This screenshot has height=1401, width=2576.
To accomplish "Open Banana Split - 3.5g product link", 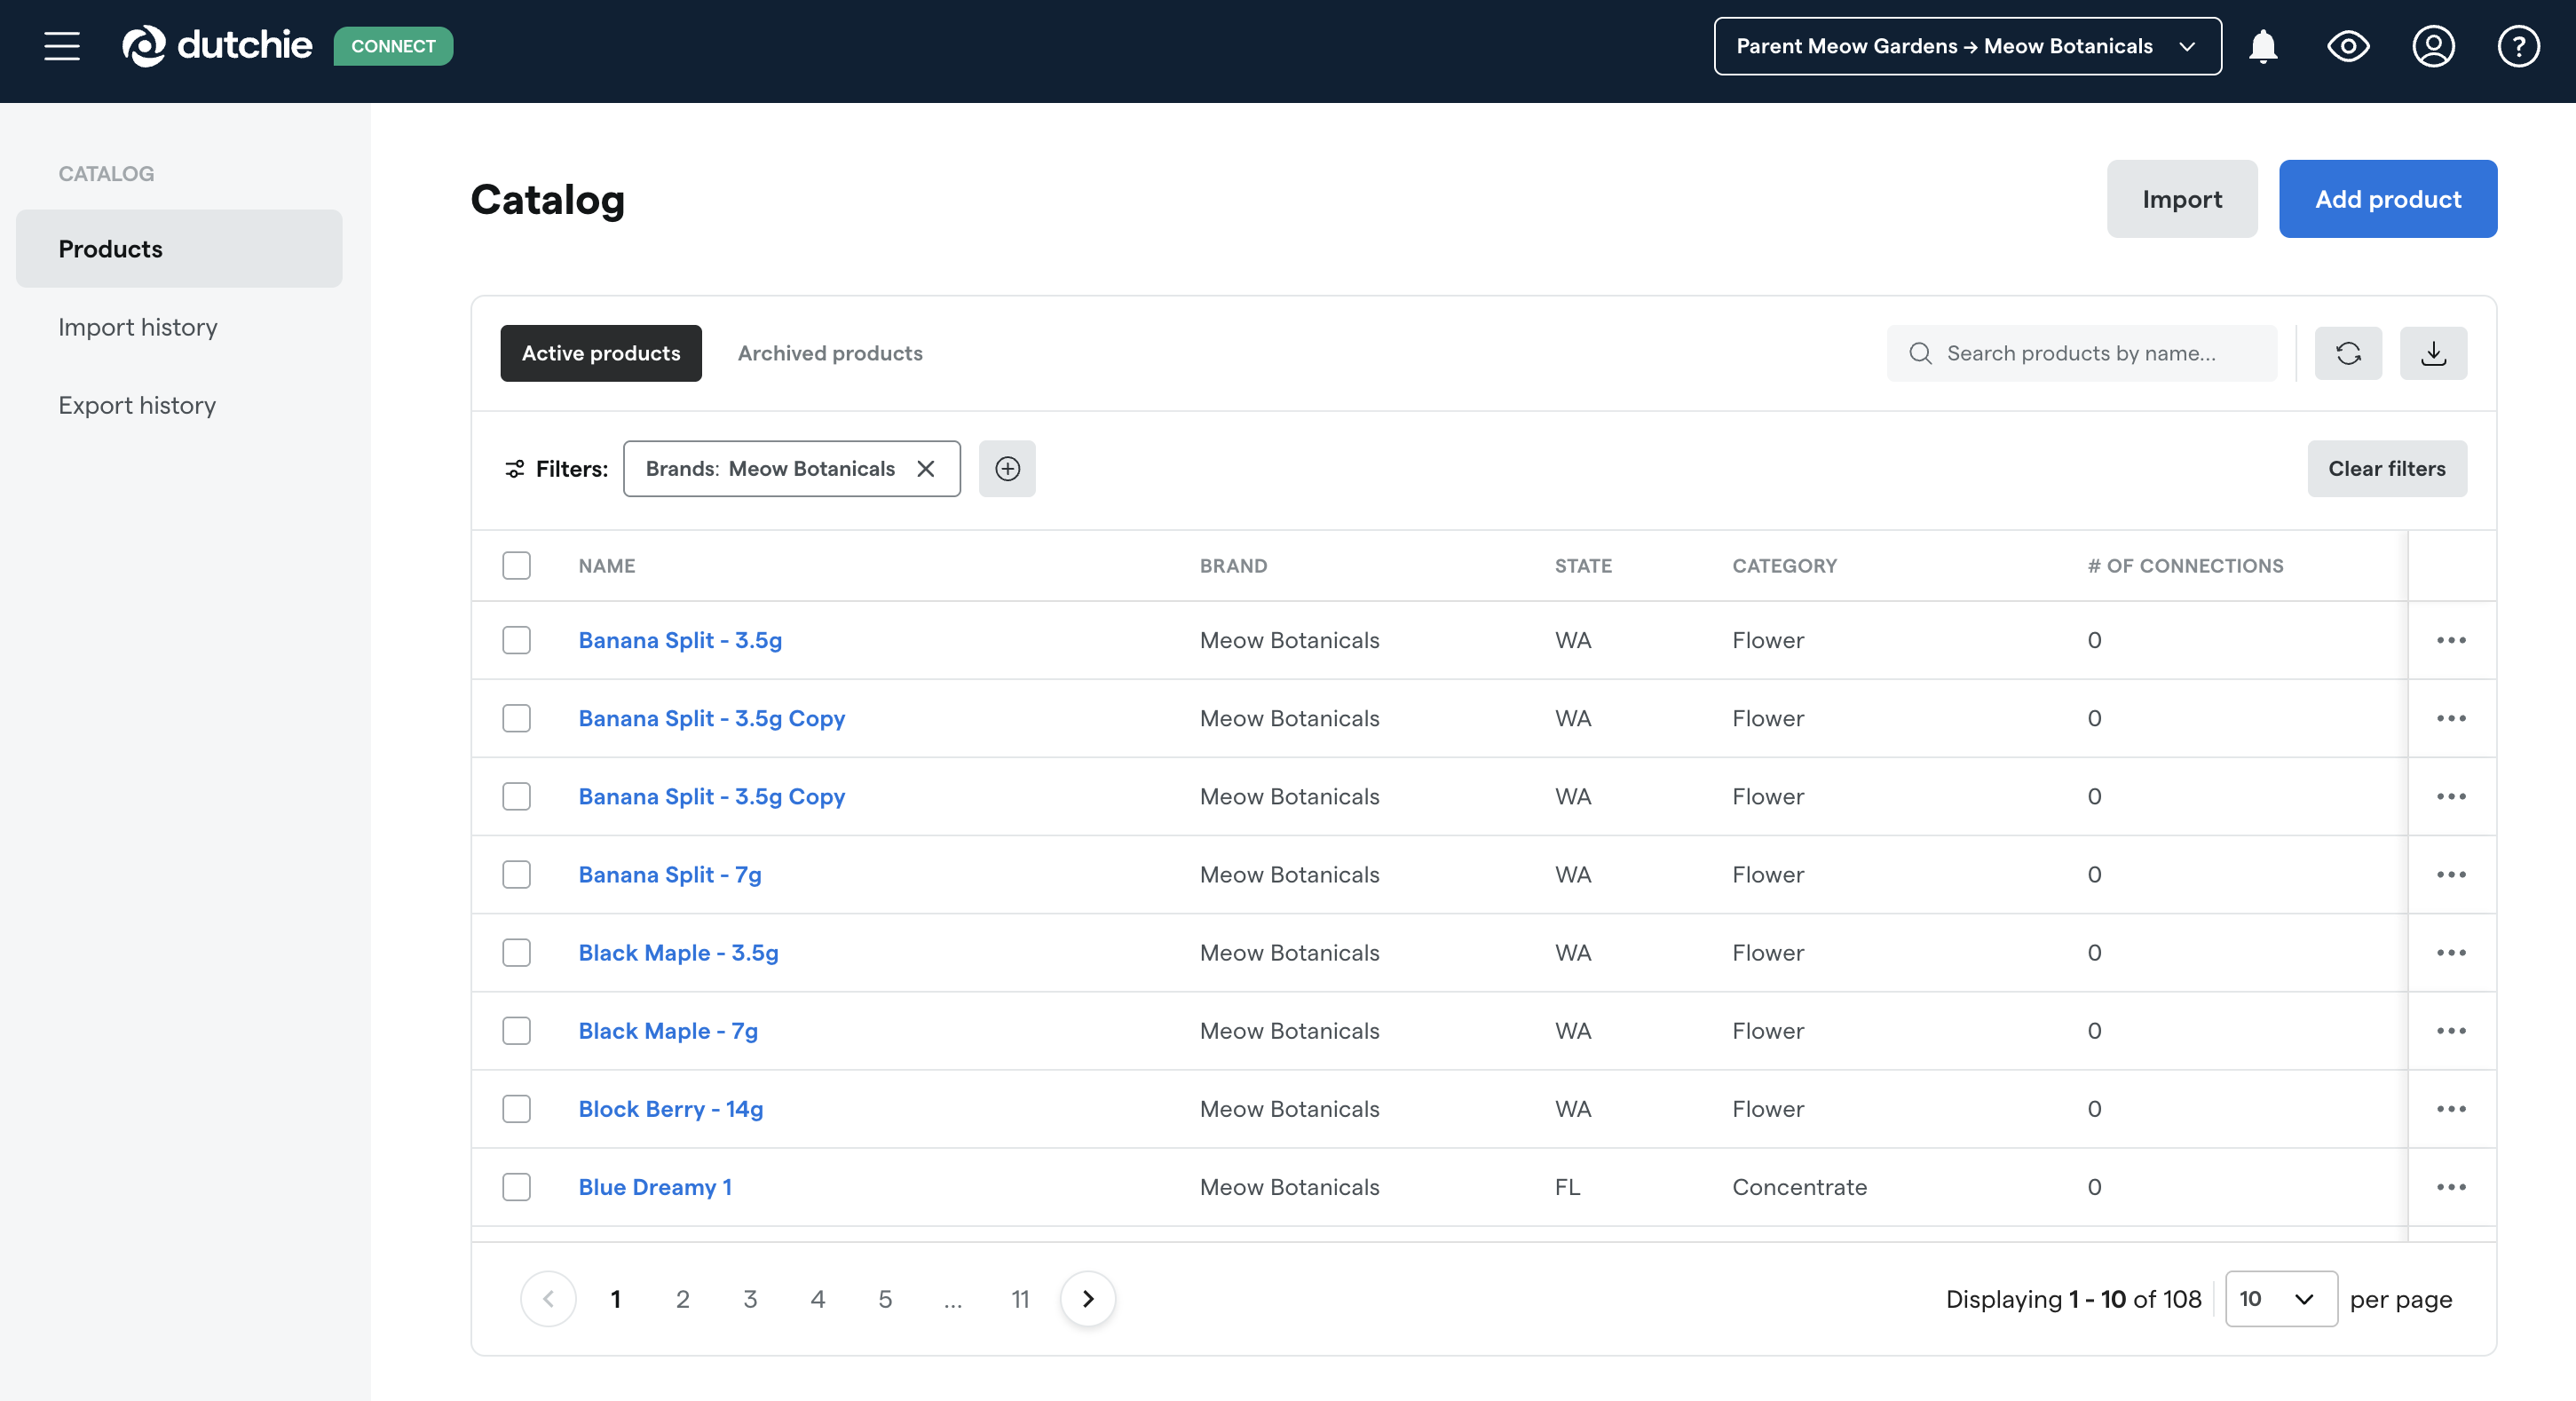I will click(x=680, y=640).
